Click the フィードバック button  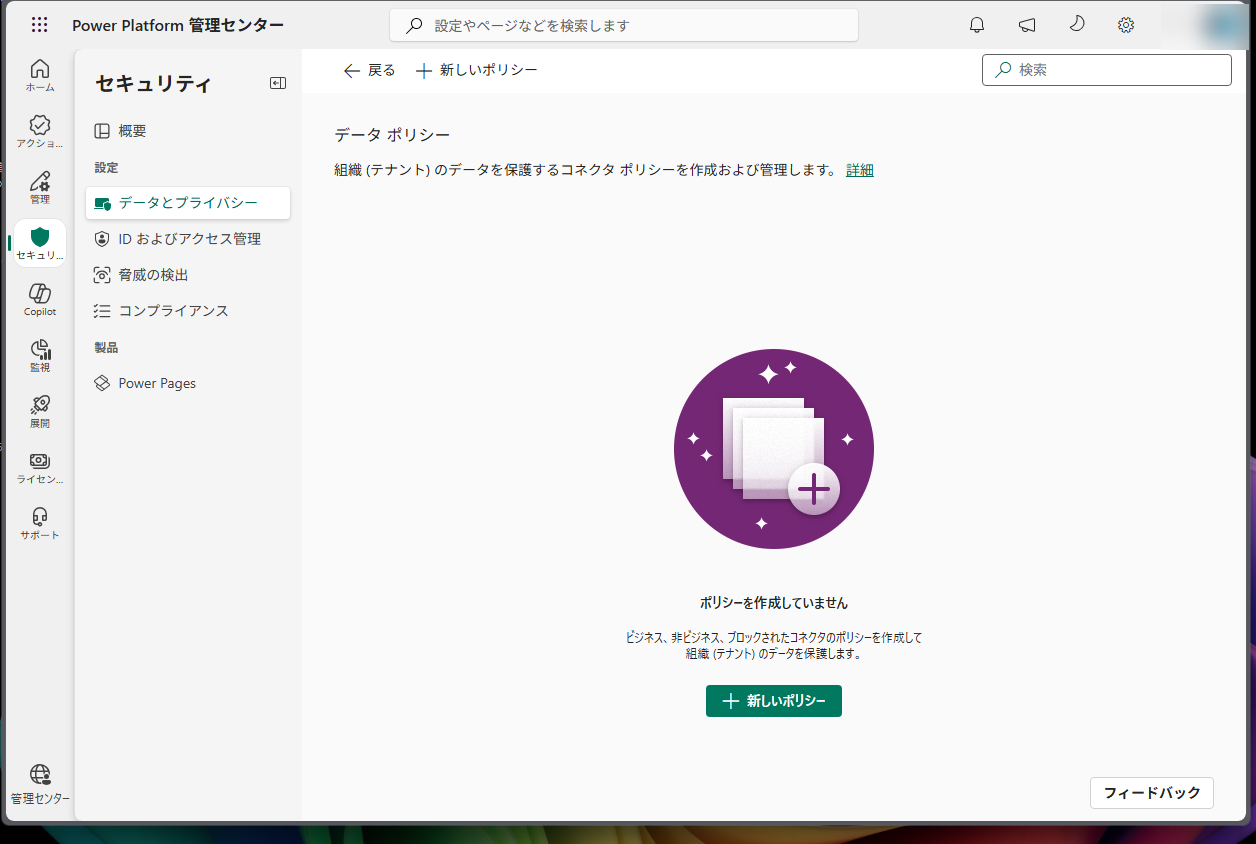[x=1152, y=793]
